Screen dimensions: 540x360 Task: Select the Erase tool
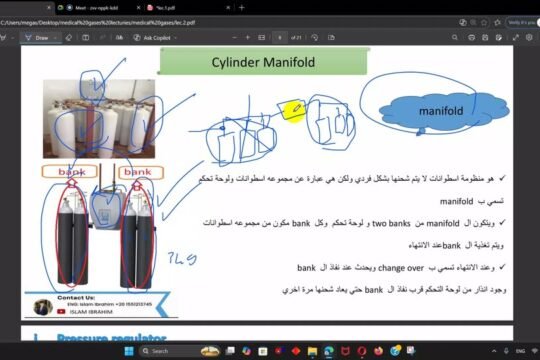point(69,38)
